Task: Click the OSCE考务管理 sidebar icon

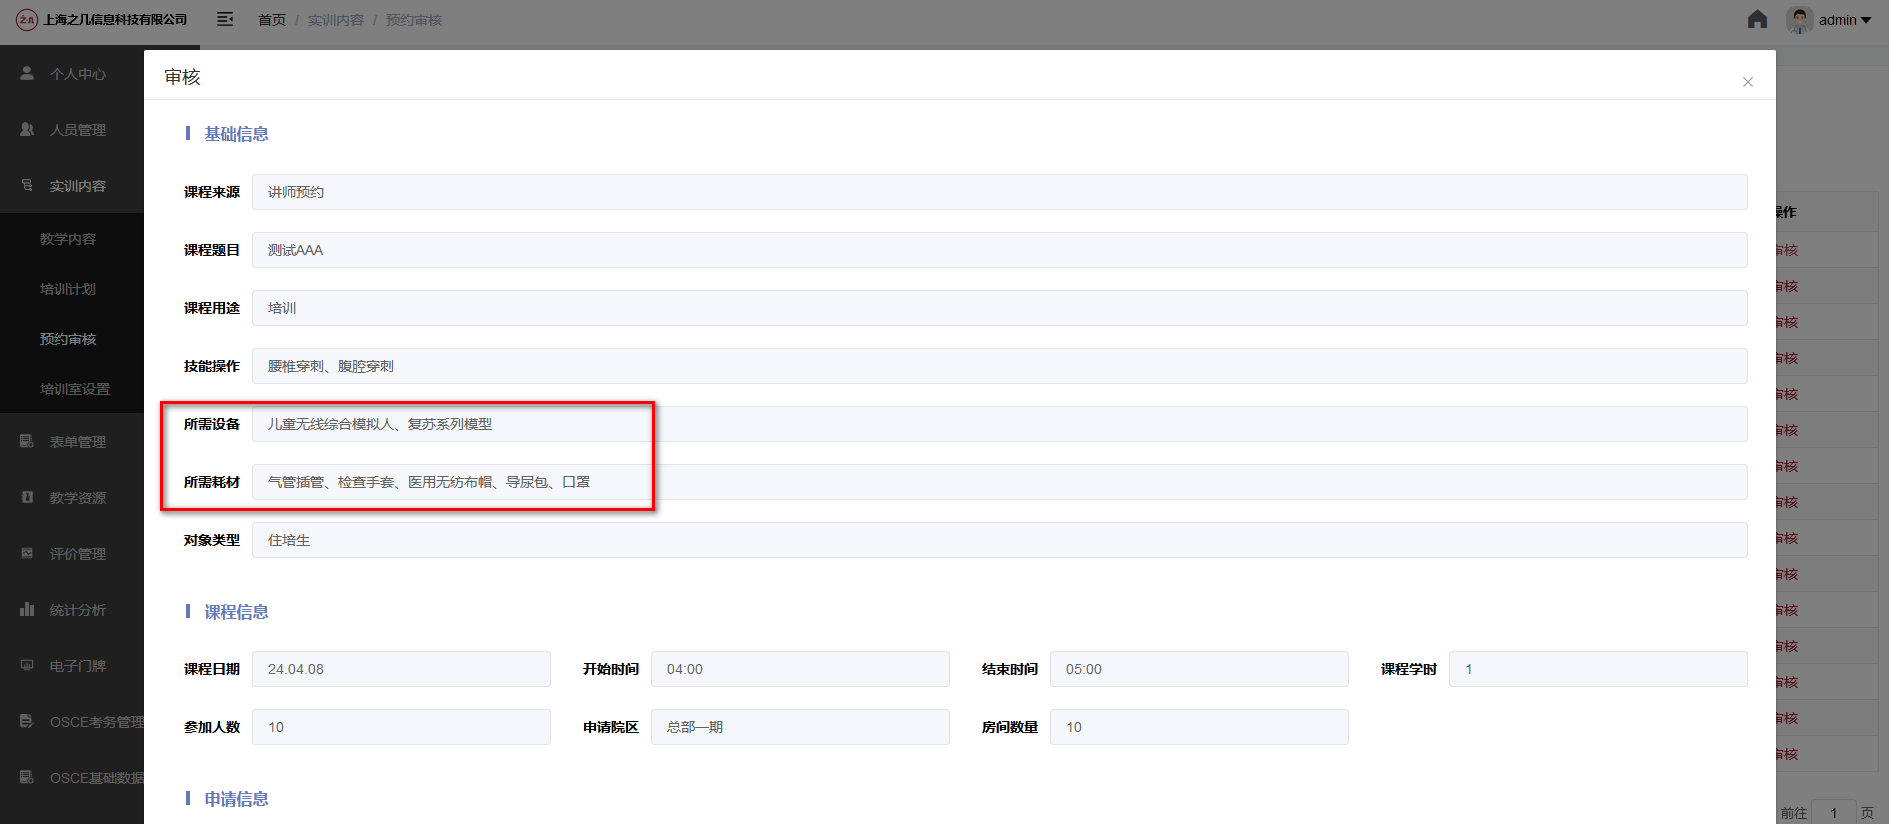Action: (27, 721)
